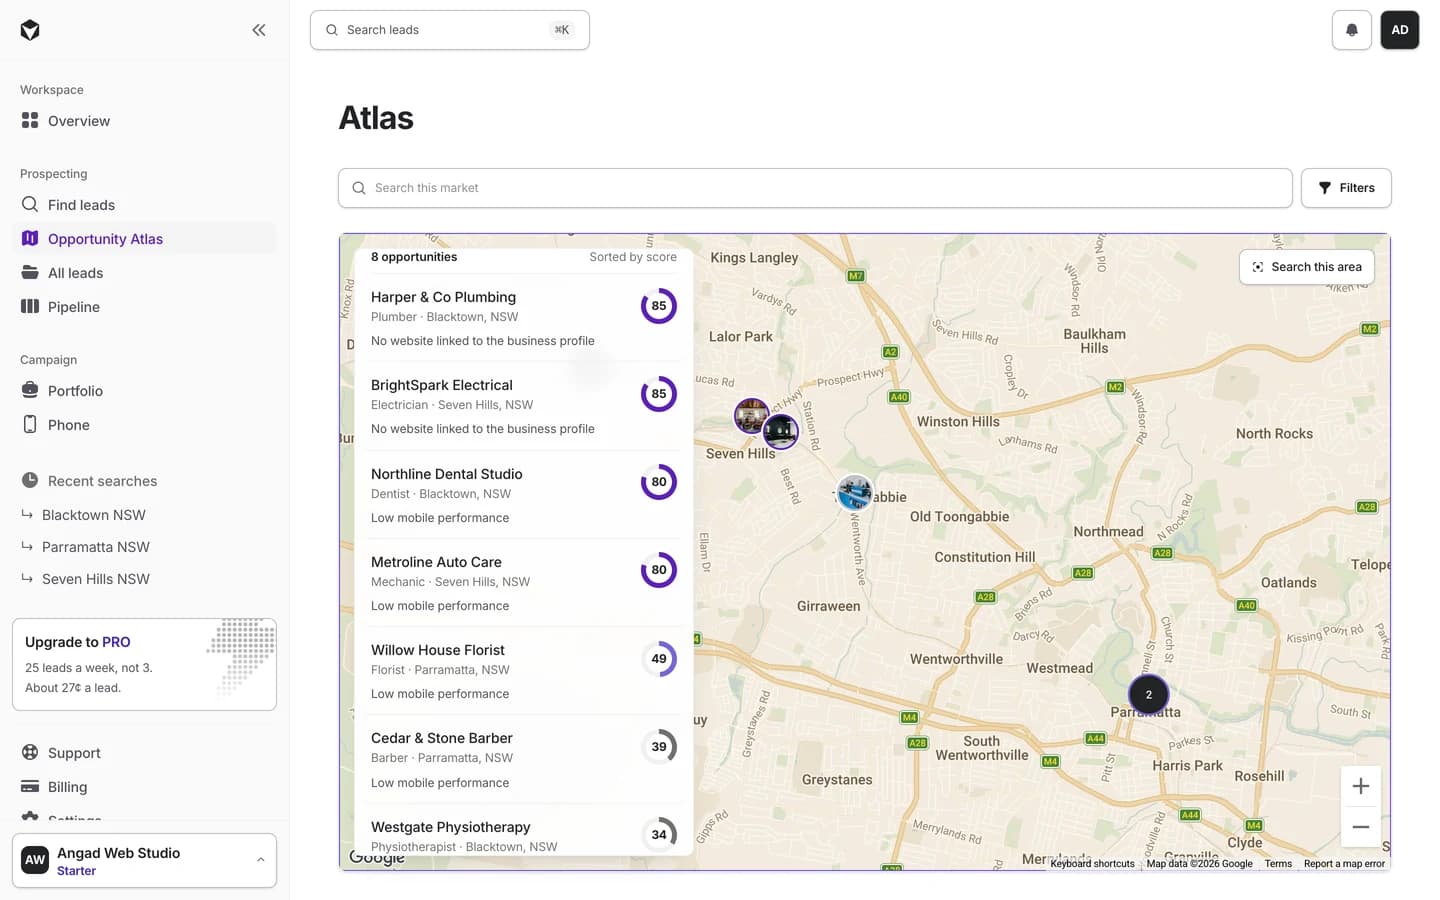This screenshot has height=900, width=1440.
Task: Click the Billing card icon
Action: click(30, 786)
